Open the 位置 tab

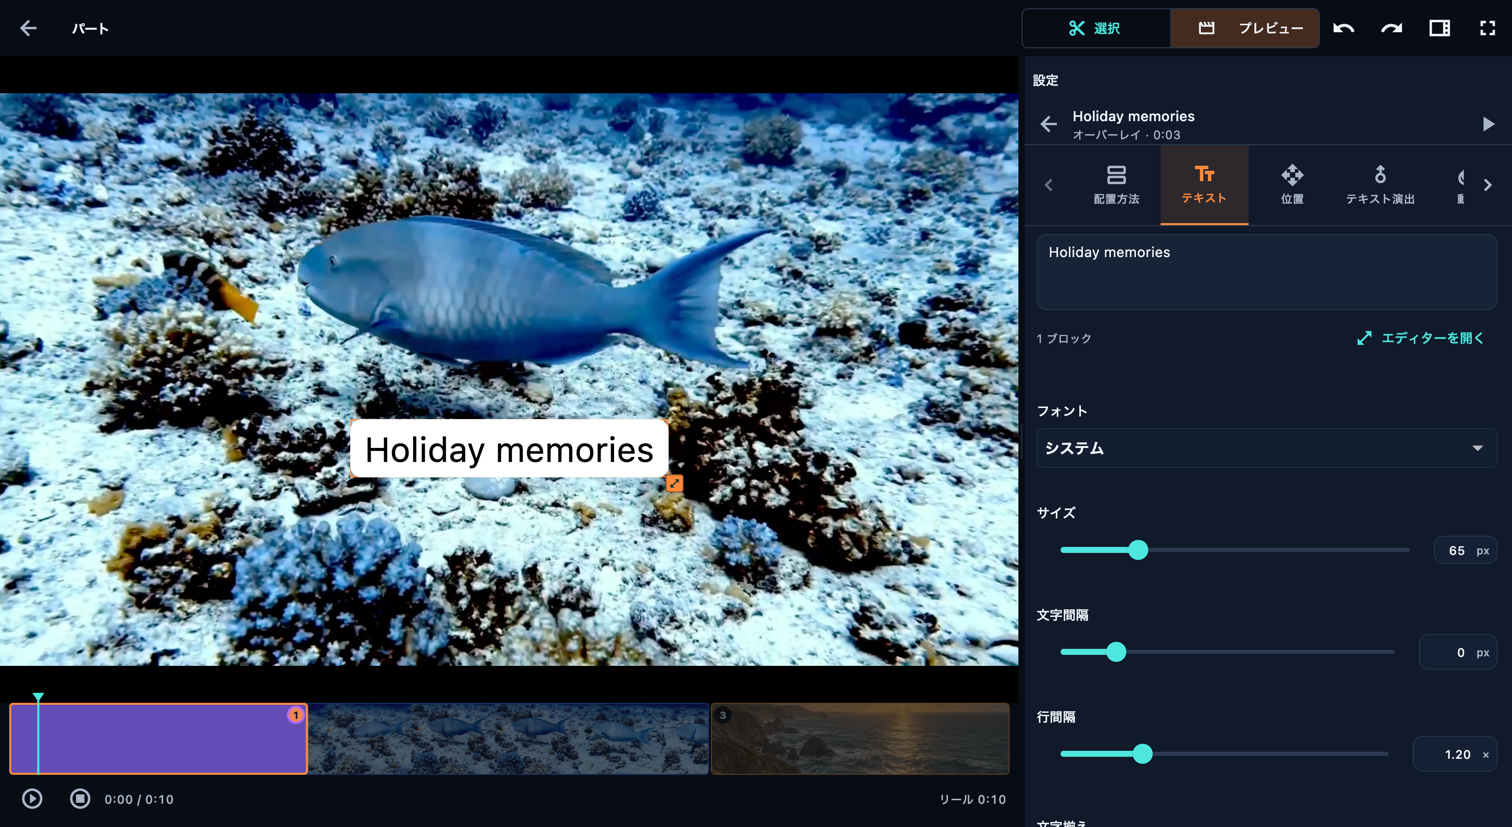tap(1292, 185)
